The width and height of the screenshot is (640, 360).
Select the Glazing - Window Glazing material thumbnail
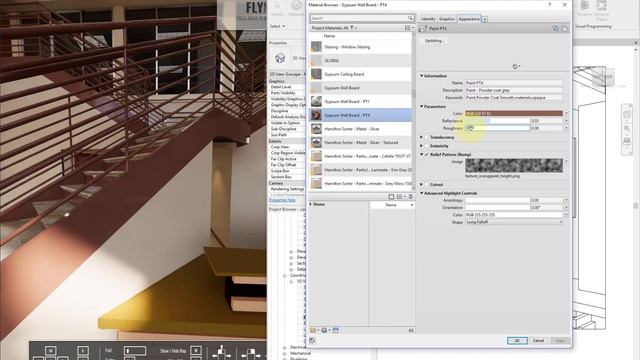(316, 47)
